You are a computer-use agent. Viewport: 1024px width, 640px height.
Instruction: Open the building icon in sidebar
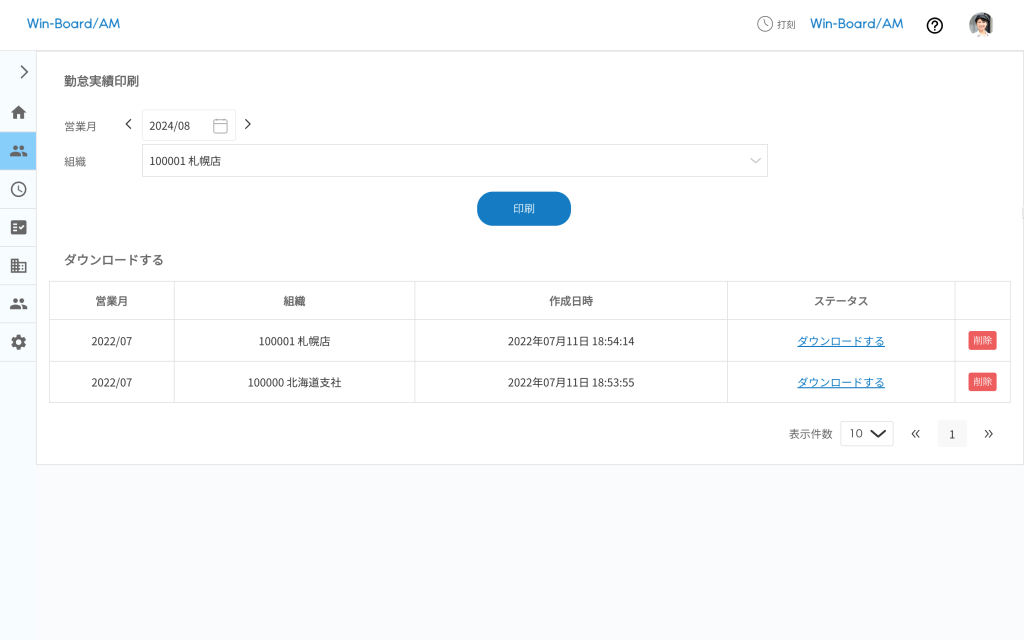click(x=18, y=266)
